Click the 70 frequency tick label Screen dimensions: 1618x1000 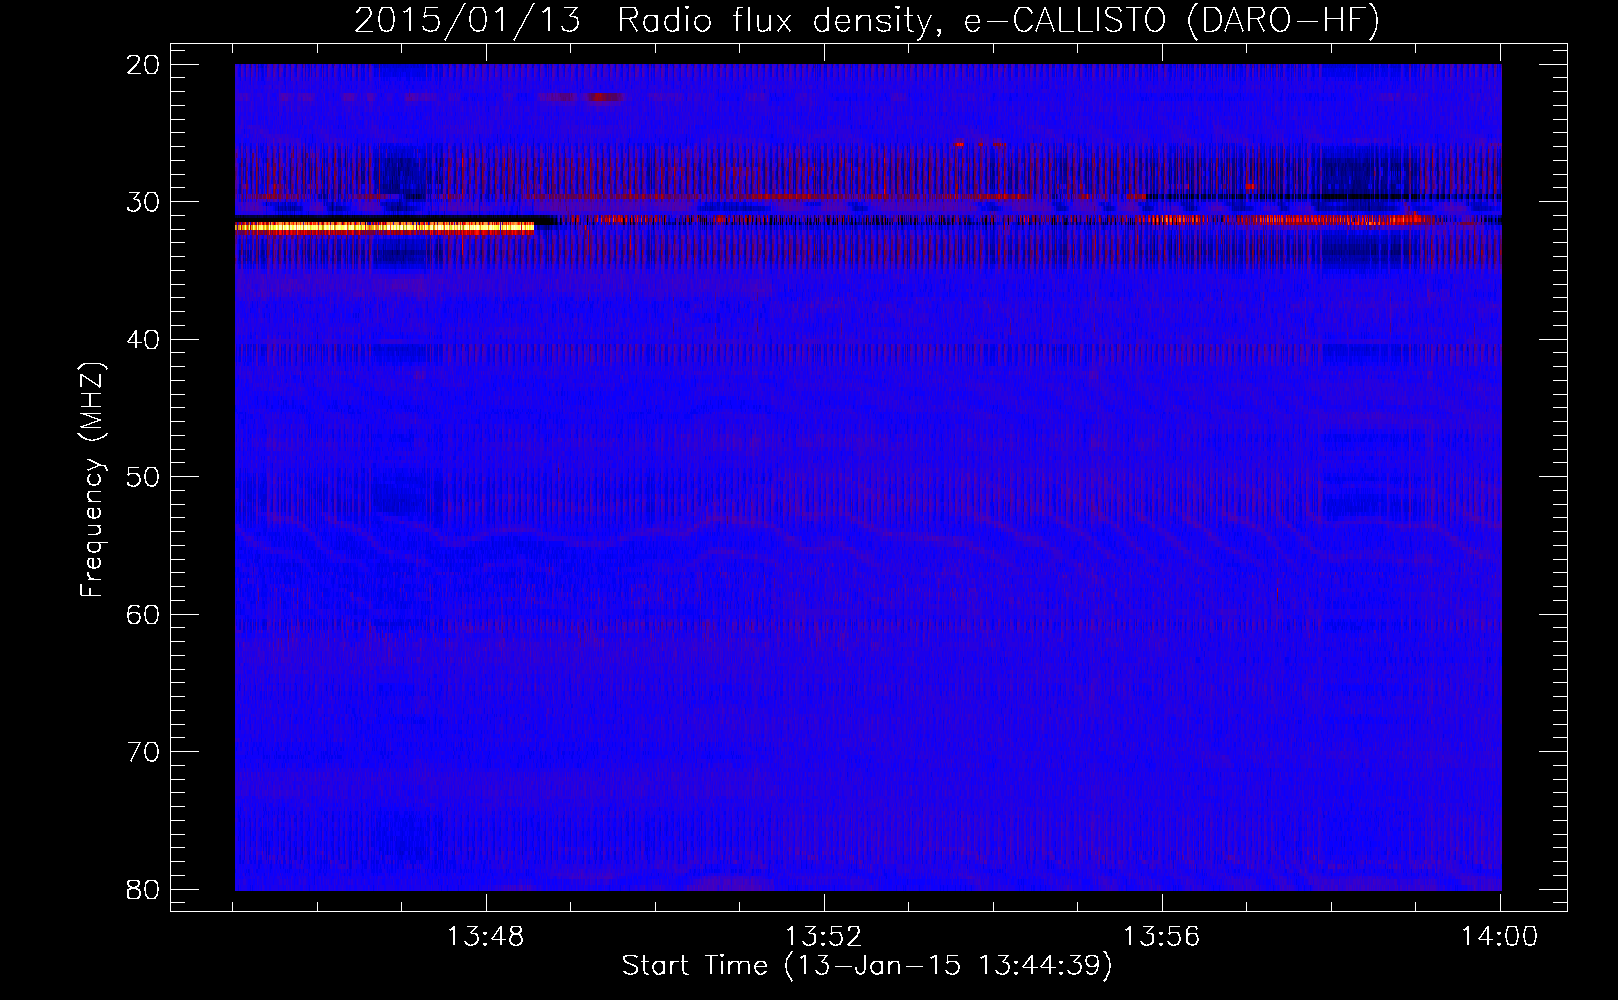pos(145,751)
